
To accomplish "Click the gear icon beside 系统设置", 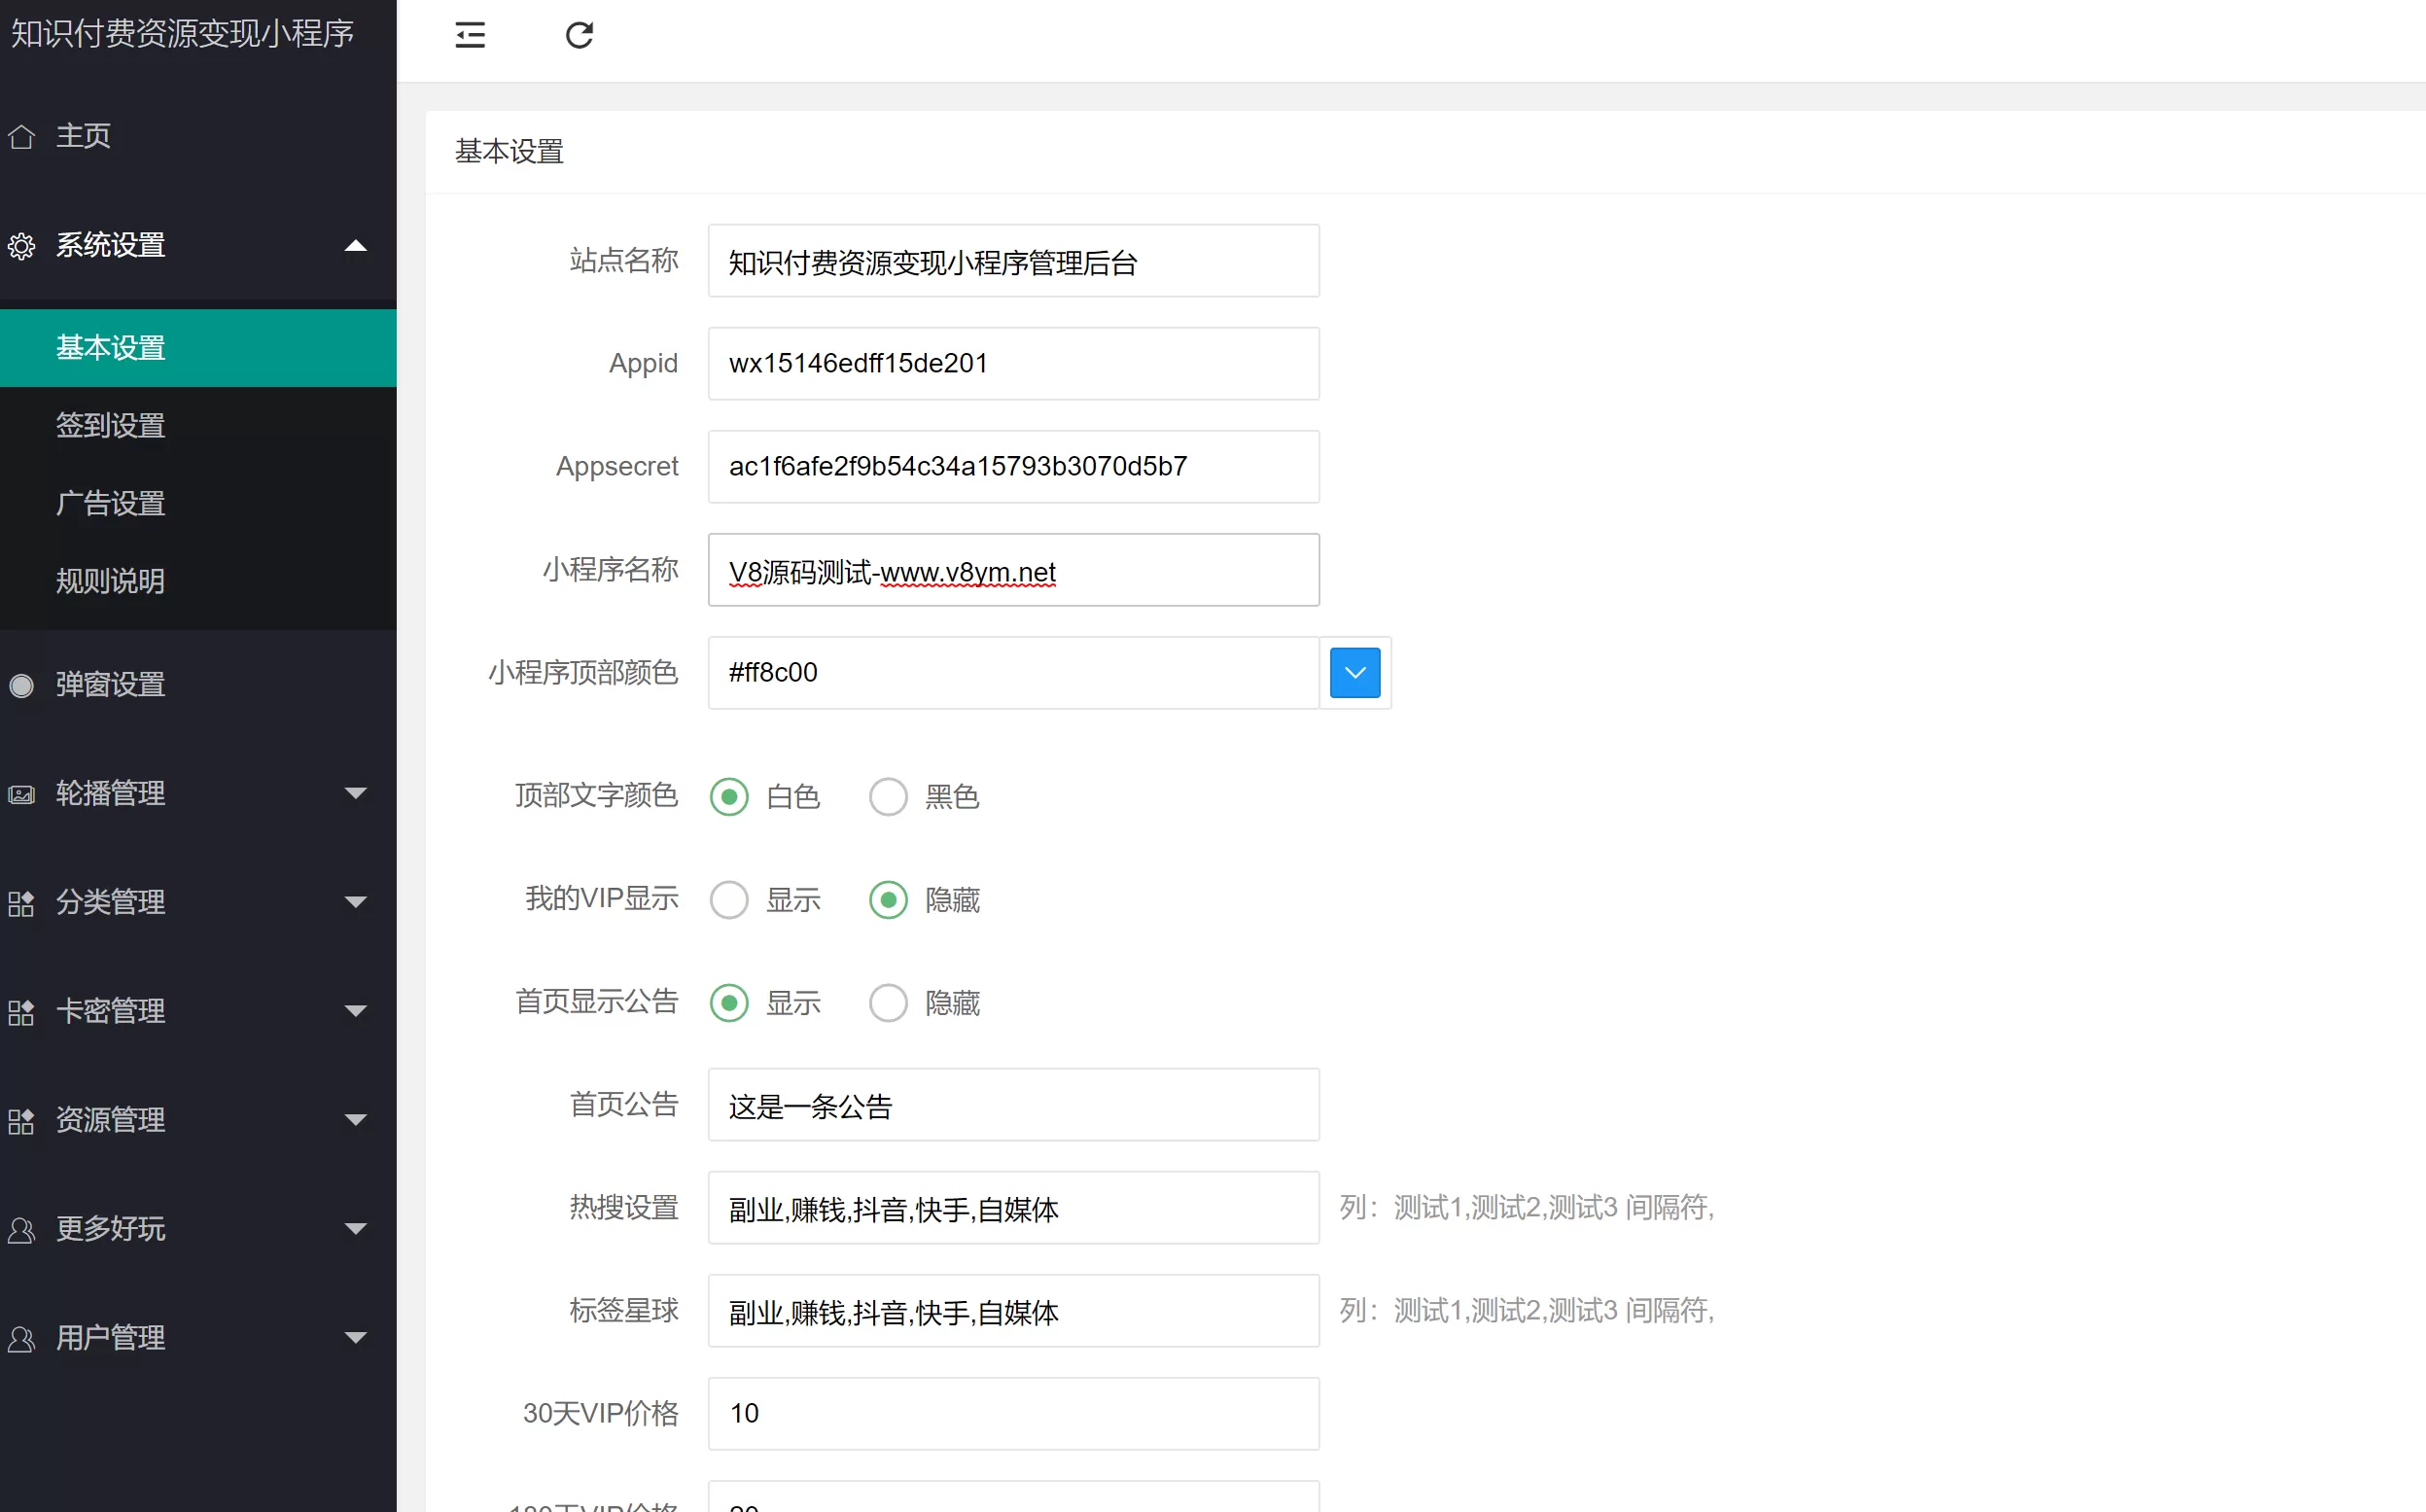I will pyautogui.click(x=22, y=246).
